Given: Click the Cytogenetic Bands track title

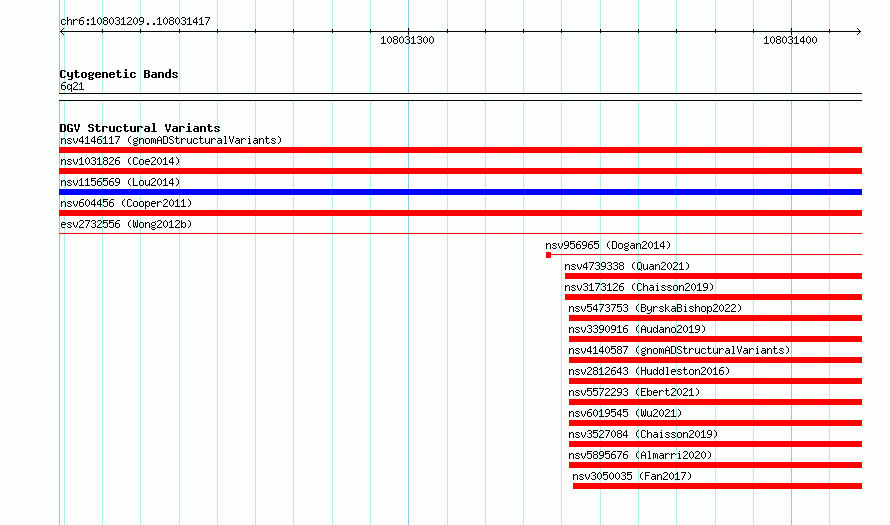Looking at the screenshot, I should (119, 74).
